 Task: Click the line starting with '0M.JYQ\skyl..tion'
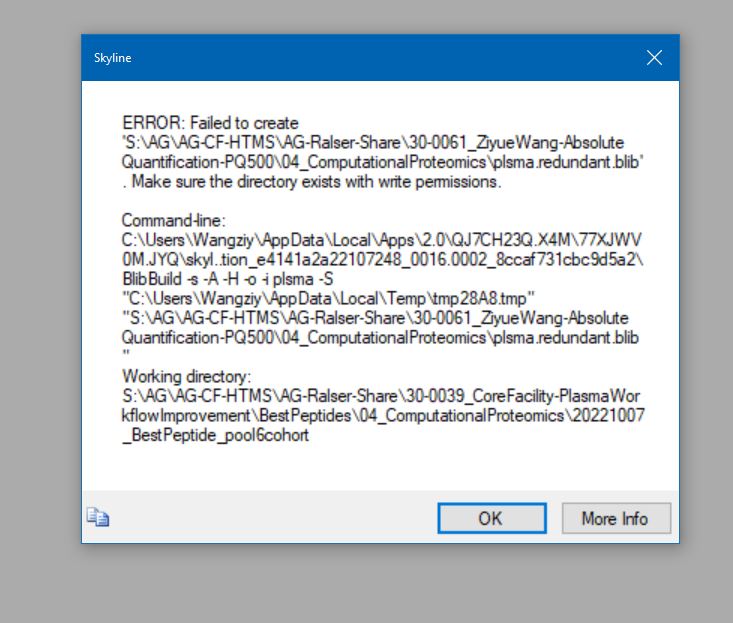383,259
